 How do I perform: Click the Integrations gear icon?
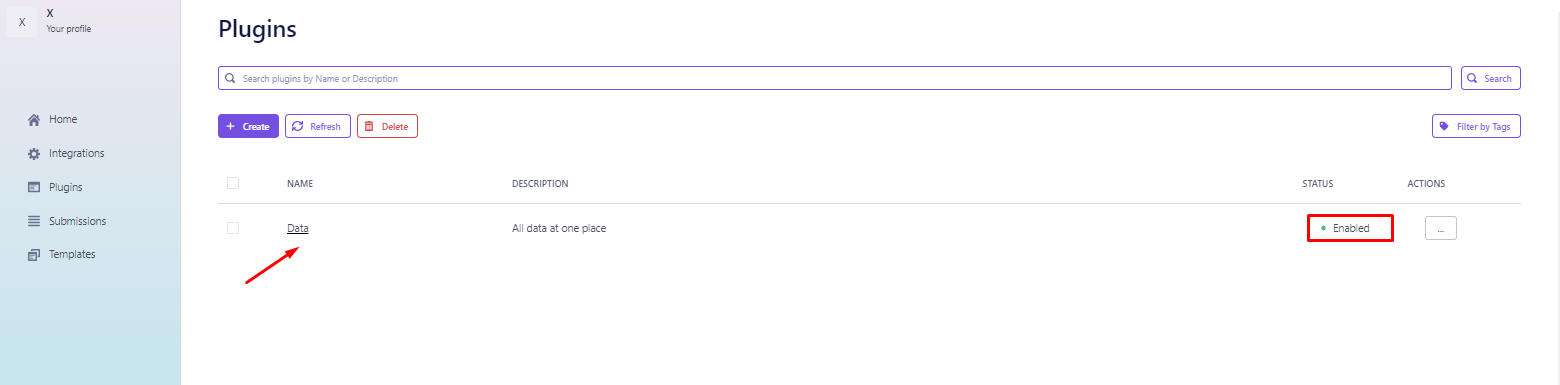pos(34,154)
